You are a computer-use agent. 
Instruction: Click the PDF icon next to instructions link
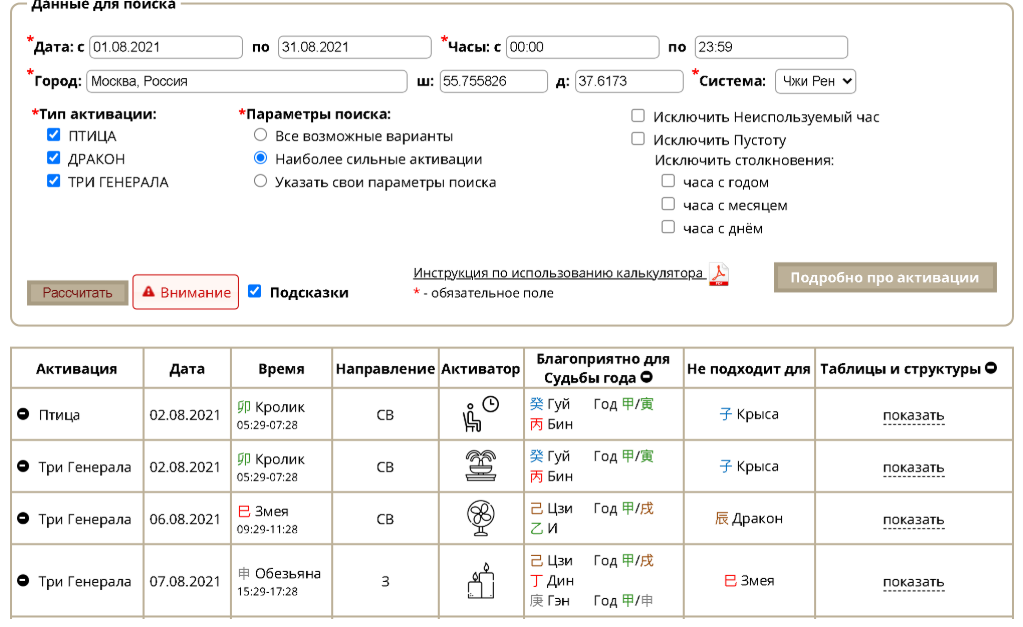(719, 275)
